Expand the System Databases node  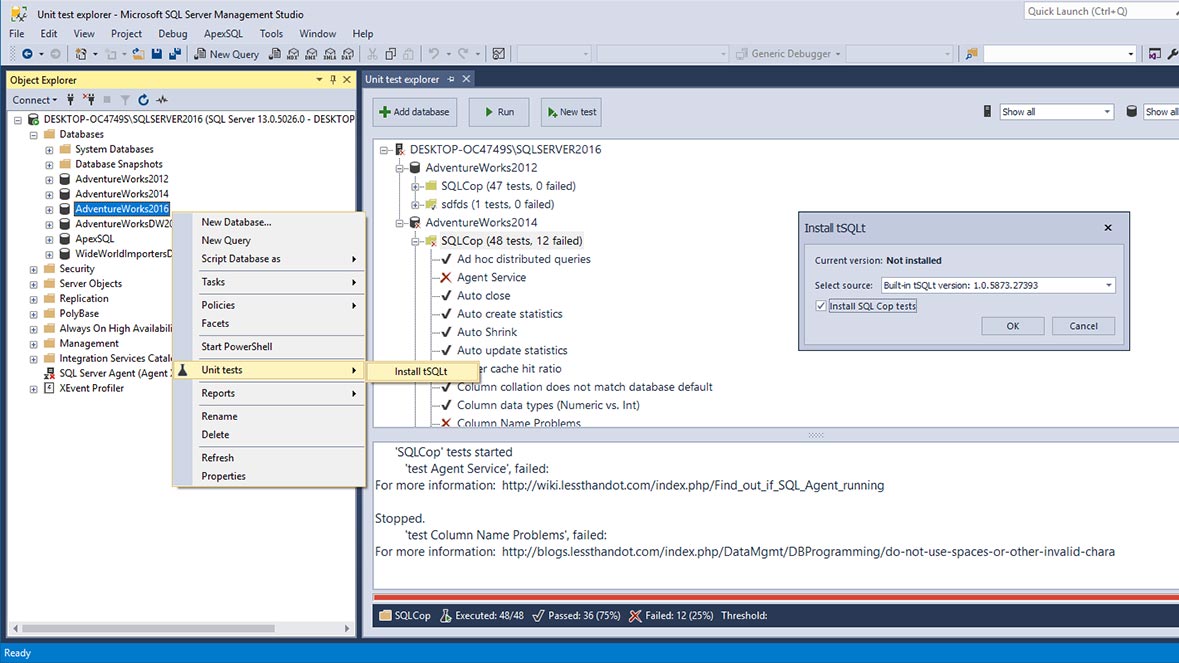[50, 150]
